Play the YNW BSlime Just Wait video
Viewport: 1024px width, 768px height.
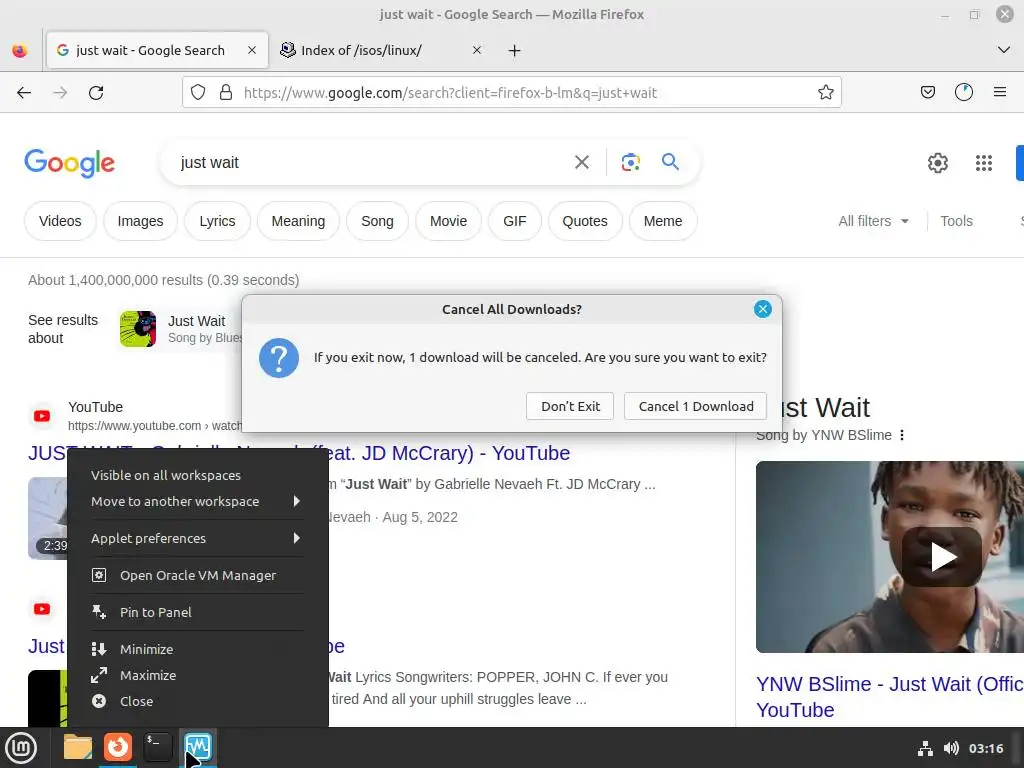[x=941, y=557]
